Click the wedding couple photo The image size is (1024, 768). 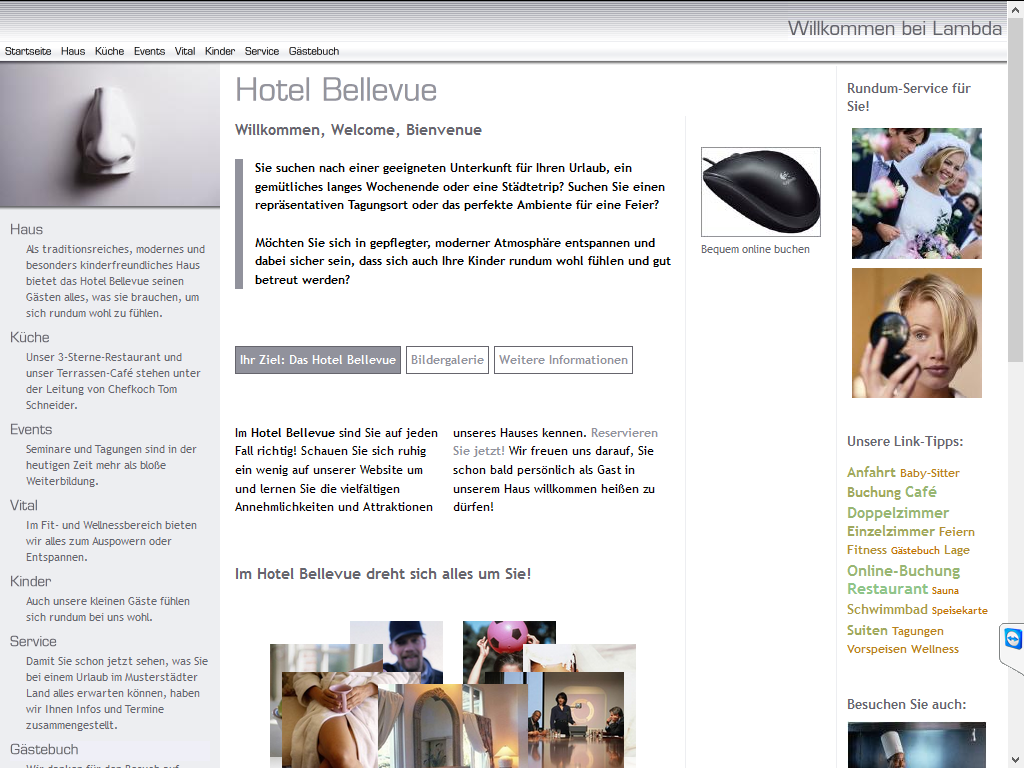(916, 193)
